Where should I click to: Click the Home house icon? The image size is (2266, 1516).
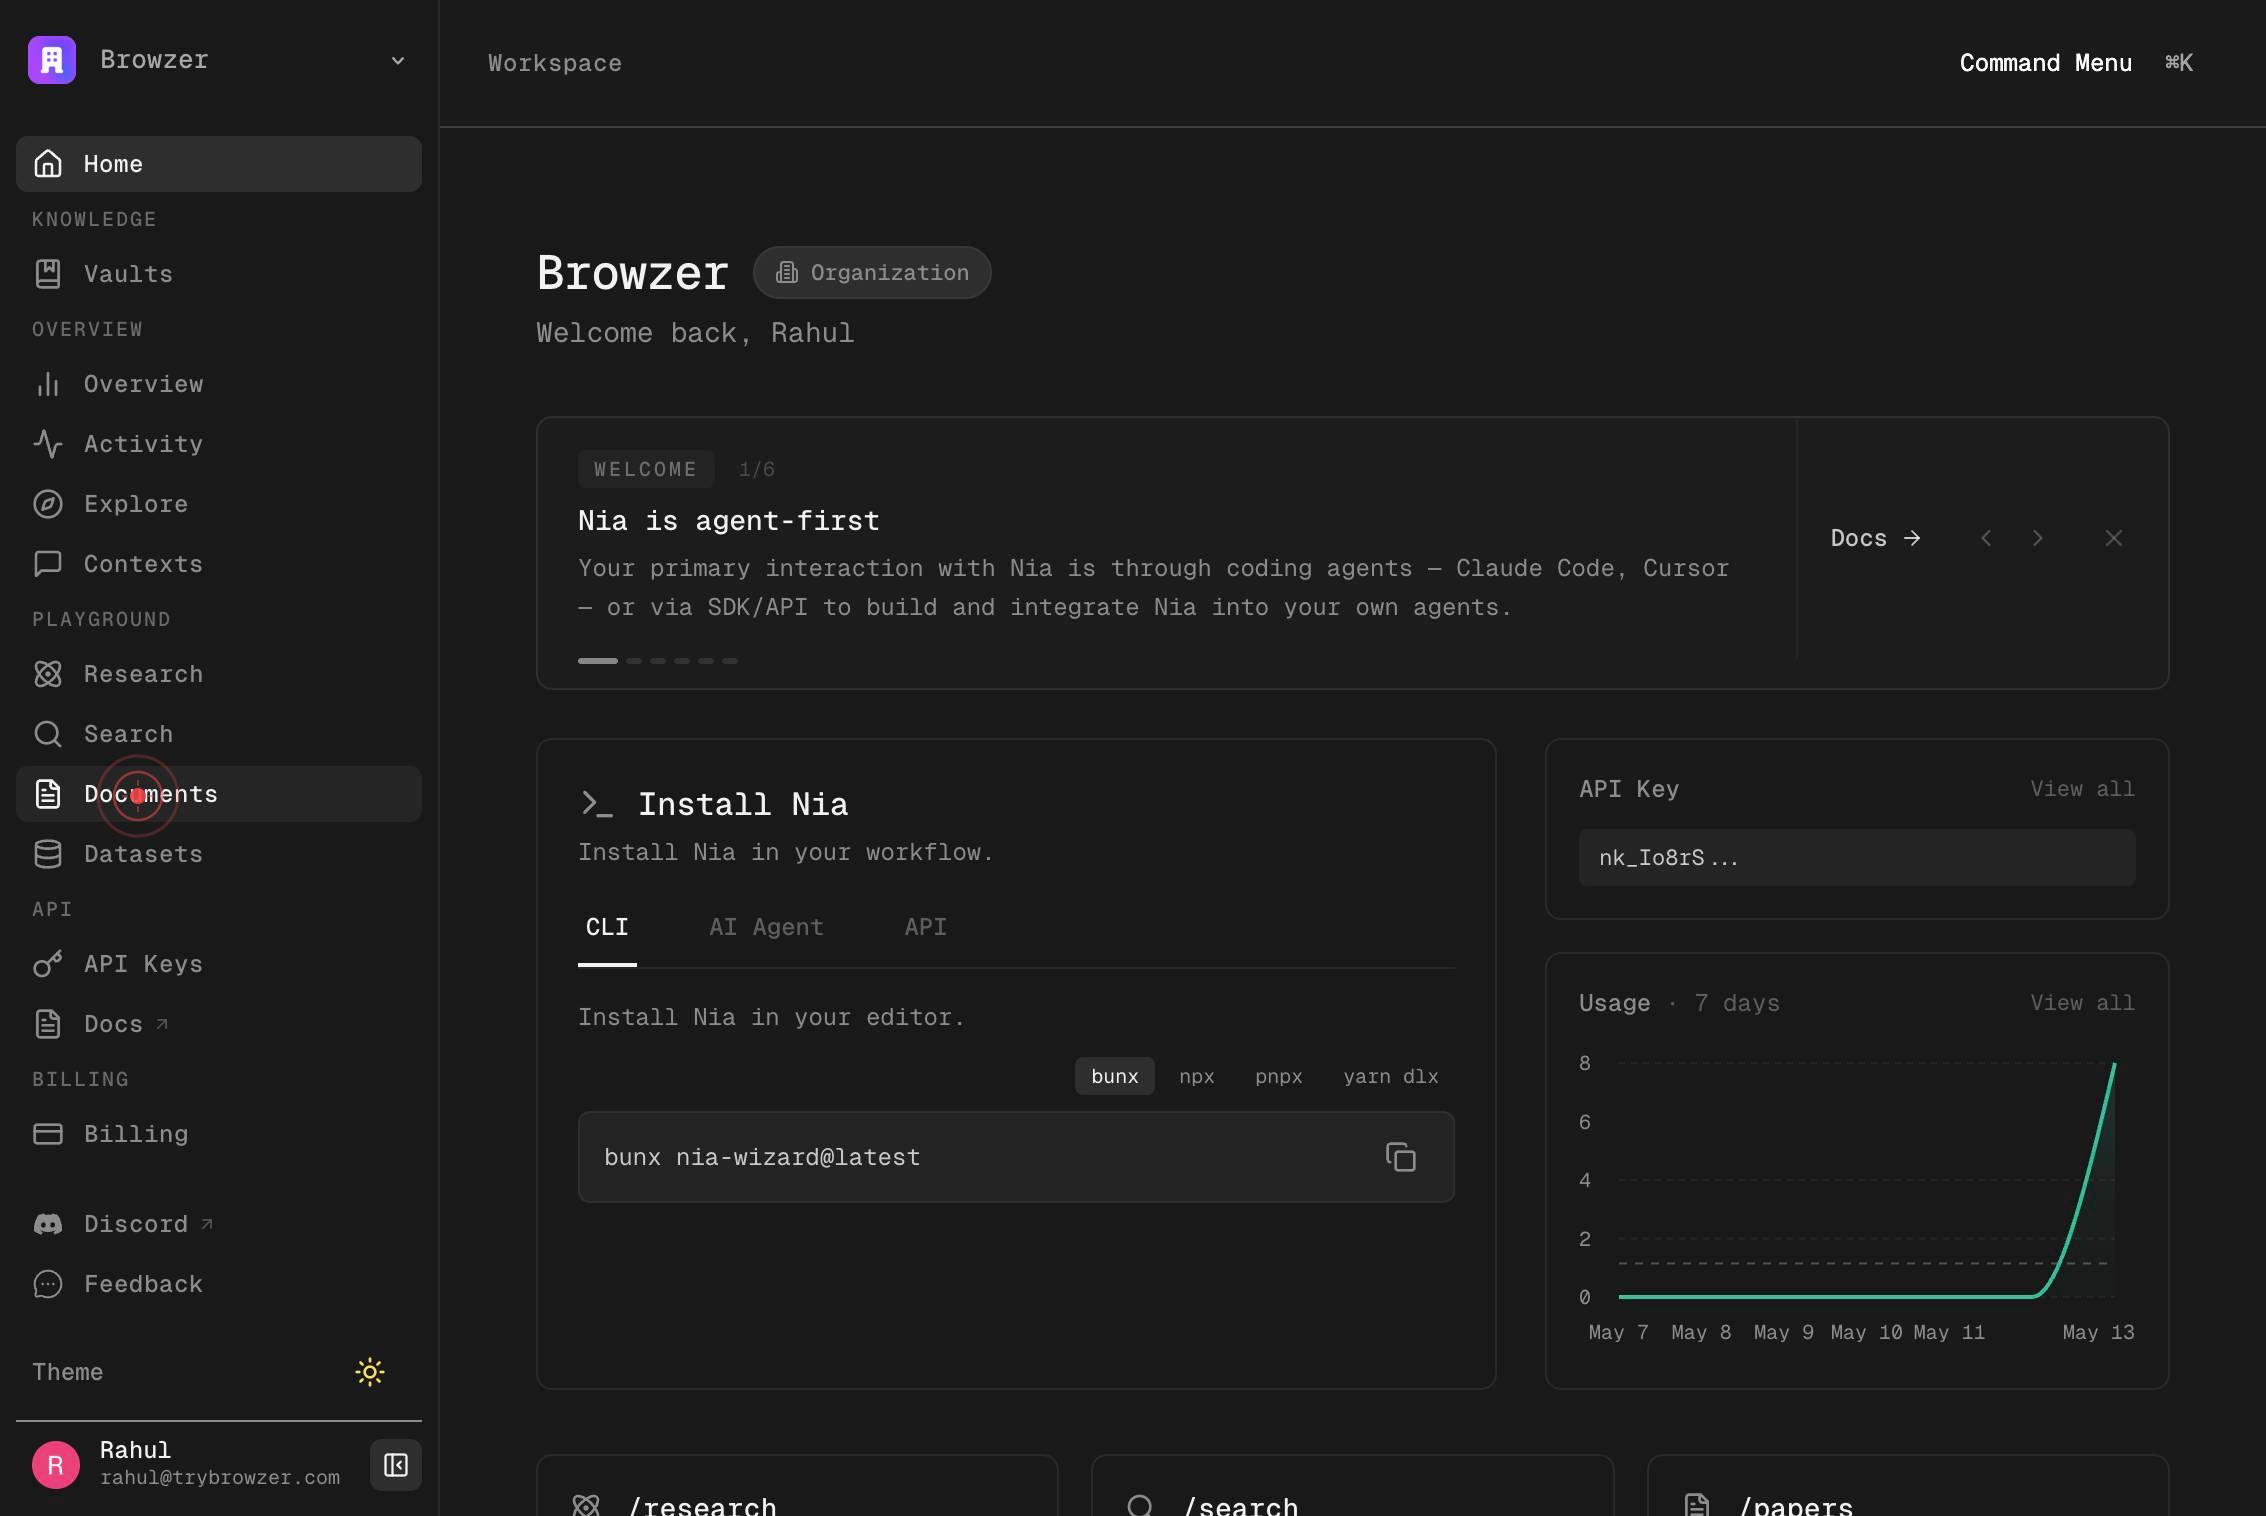(x=48, y=164)
